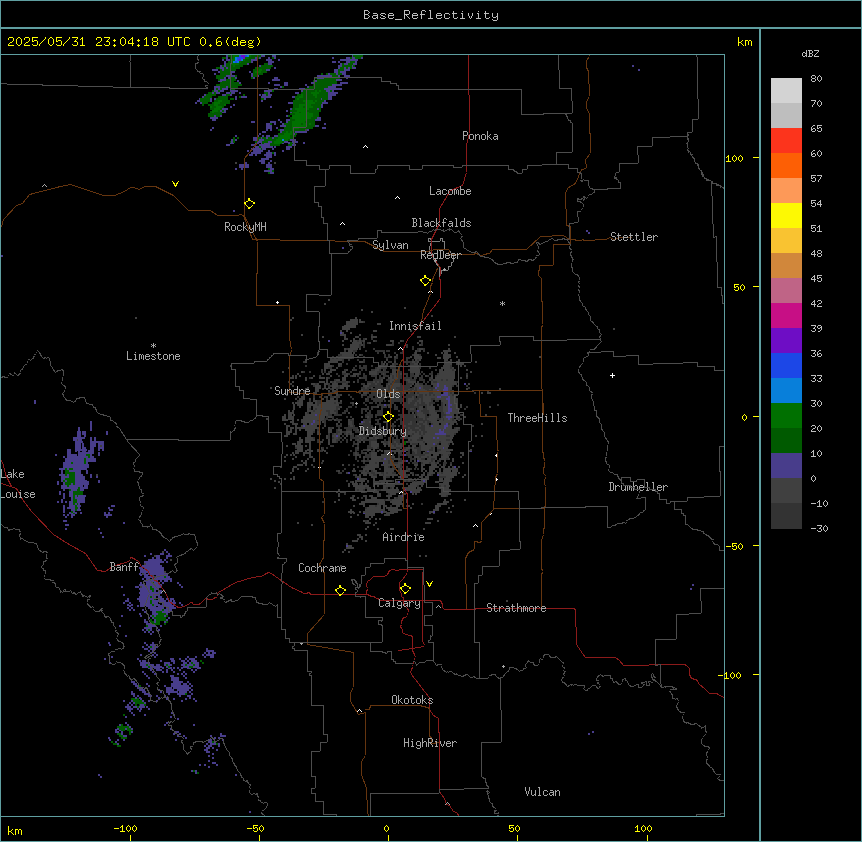Viewport: 862px width, 842px height.
Task: Click the 100 tick on vertical axis
Action: (734, 158)
